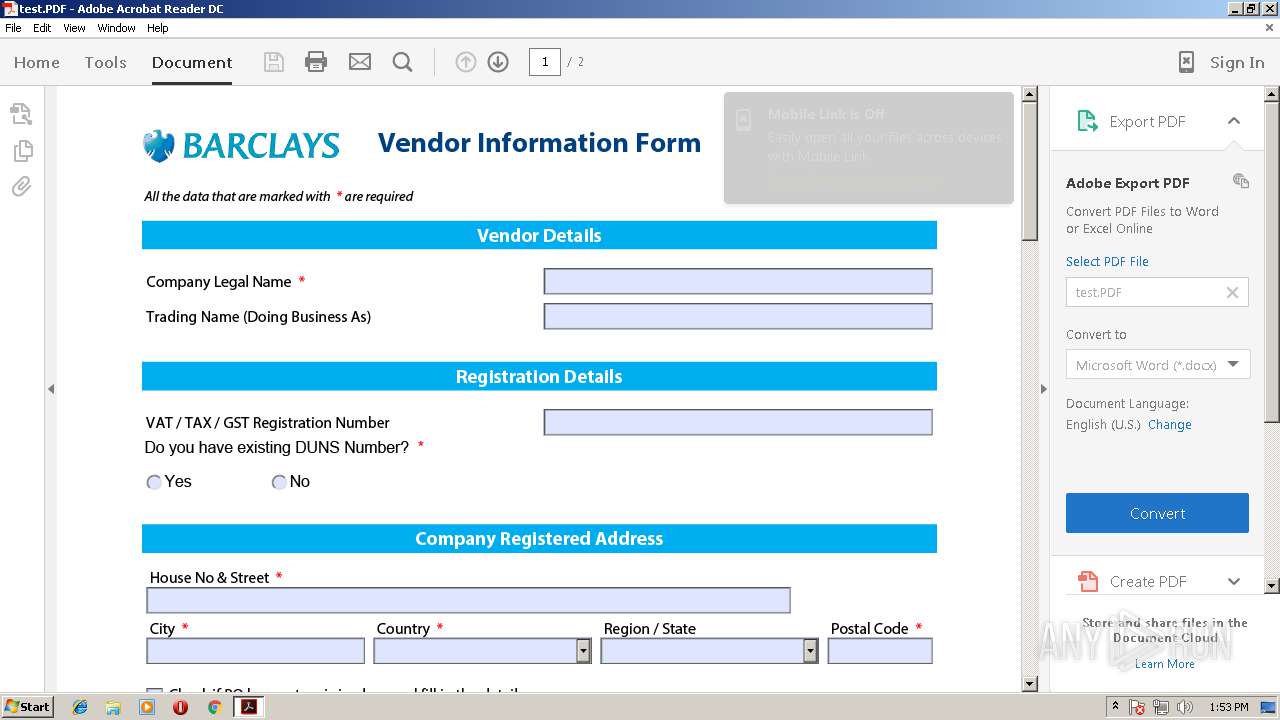The image size is (1280, 720).
Task: Click the document scroll down arrow
Action: click(x=1030, y=684)
